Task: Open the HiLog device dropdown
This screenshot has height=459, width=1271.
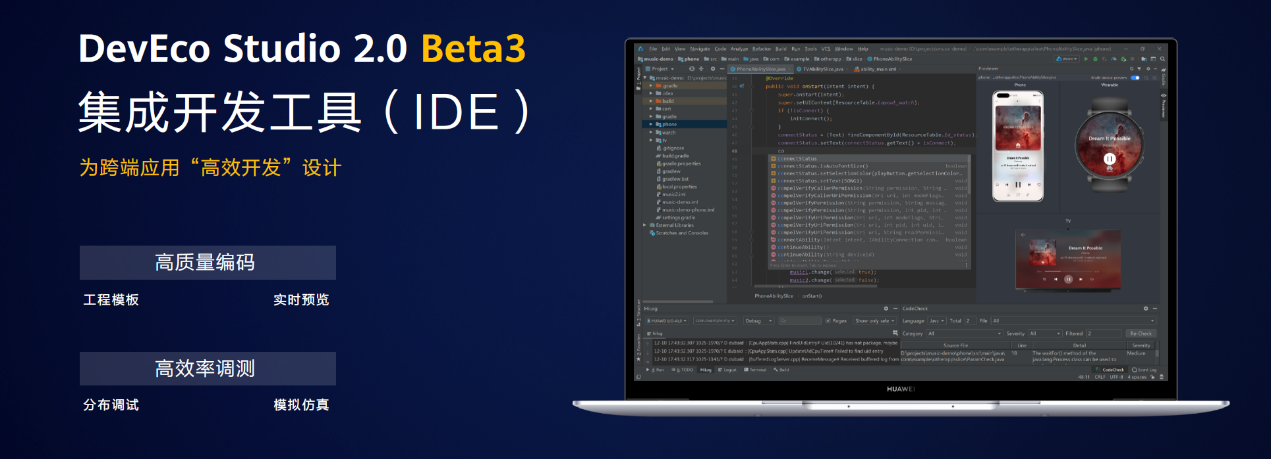Action: tap(667, 321)
